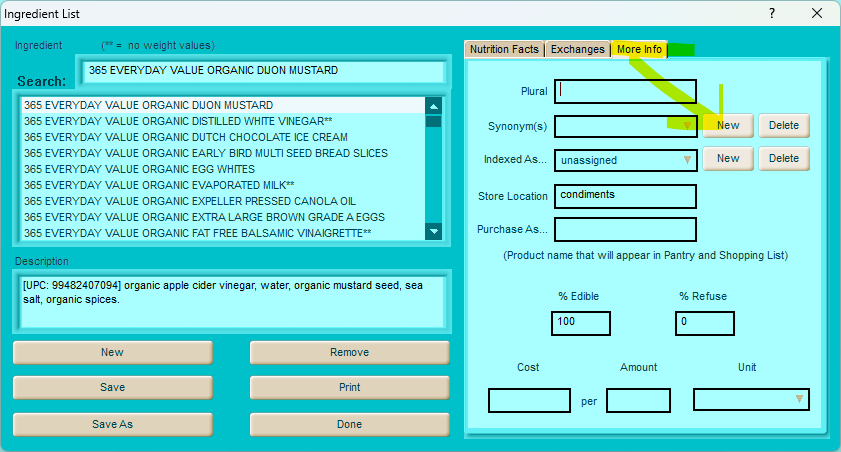Click the Search input field
841x452 pixels.
tap(264, 71)
